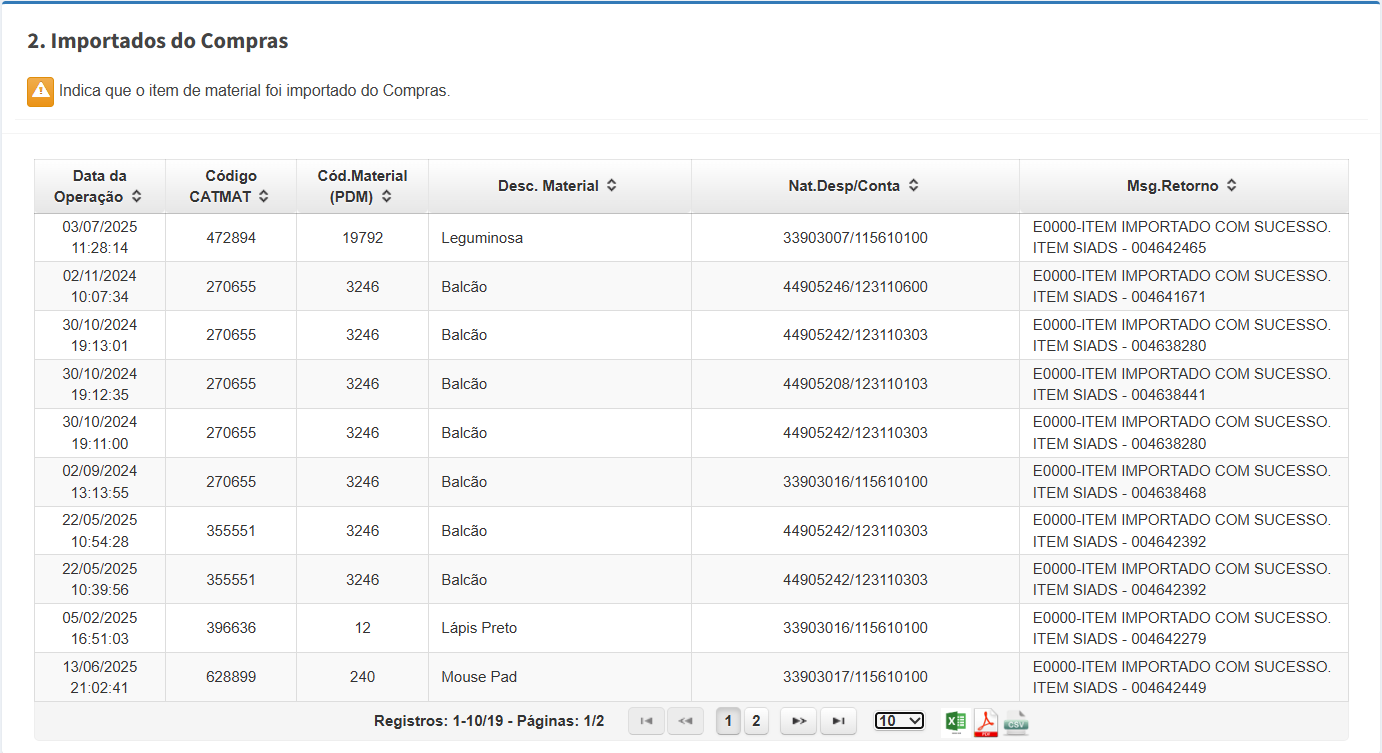Image resolution: width=1382 pixels, height=753 pixels.
Task: Switch to page 2 of results
Action: (x=756, y=721)
